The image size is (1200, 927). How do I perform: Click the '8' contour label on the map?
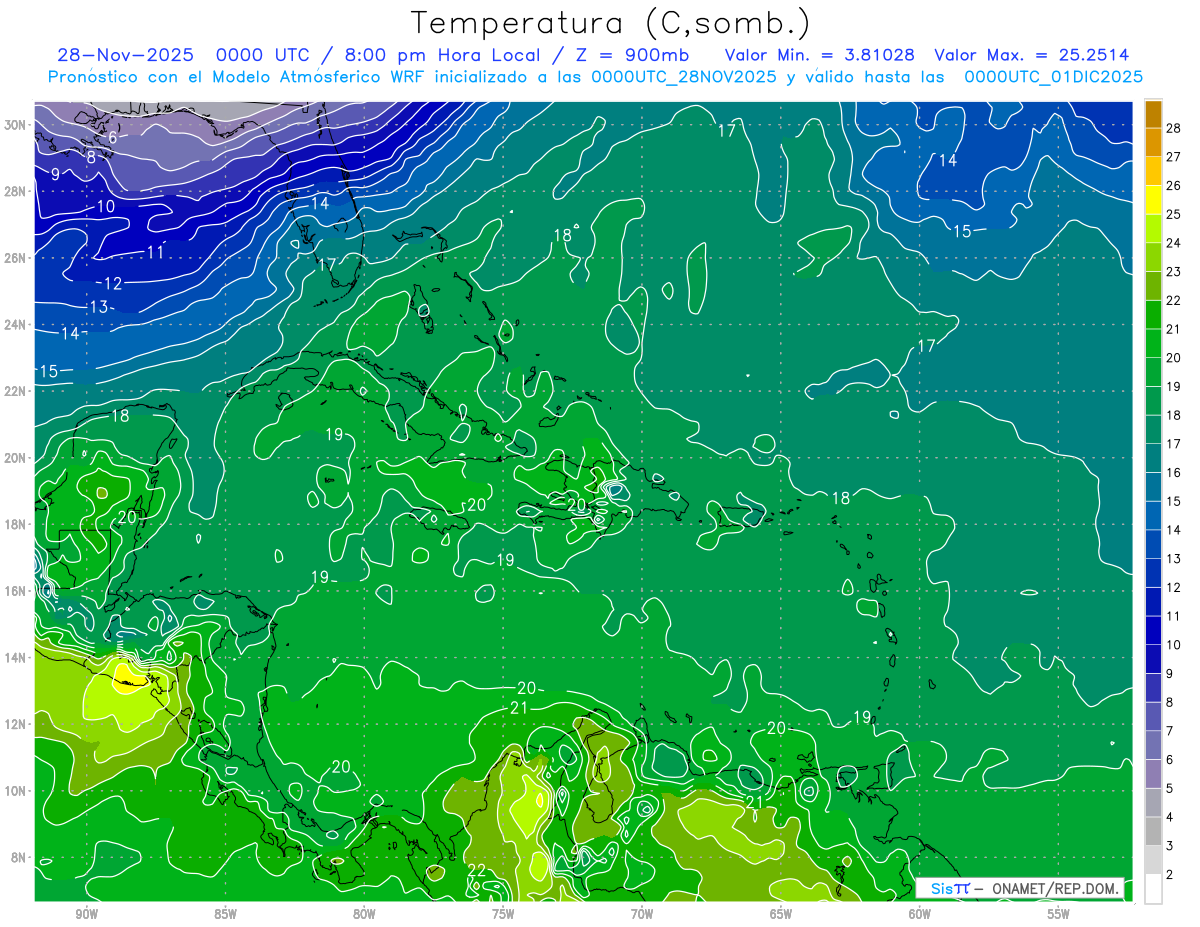91,157
